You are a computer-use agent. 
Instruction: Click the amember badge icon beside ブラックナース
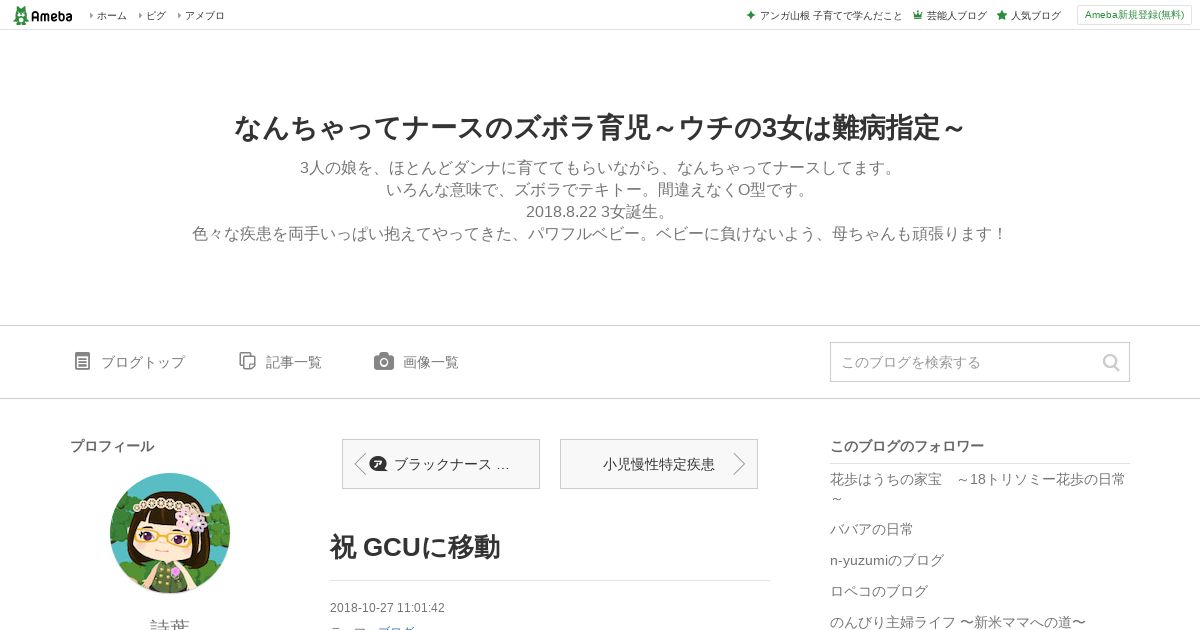[x=378, y=464]
